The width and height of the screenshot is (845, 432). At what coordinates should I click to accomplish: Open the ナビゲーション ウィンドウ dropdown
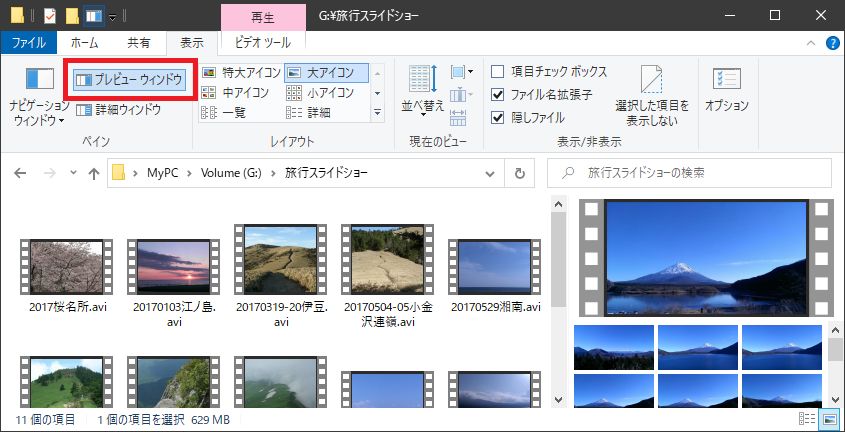click(39, 97)
